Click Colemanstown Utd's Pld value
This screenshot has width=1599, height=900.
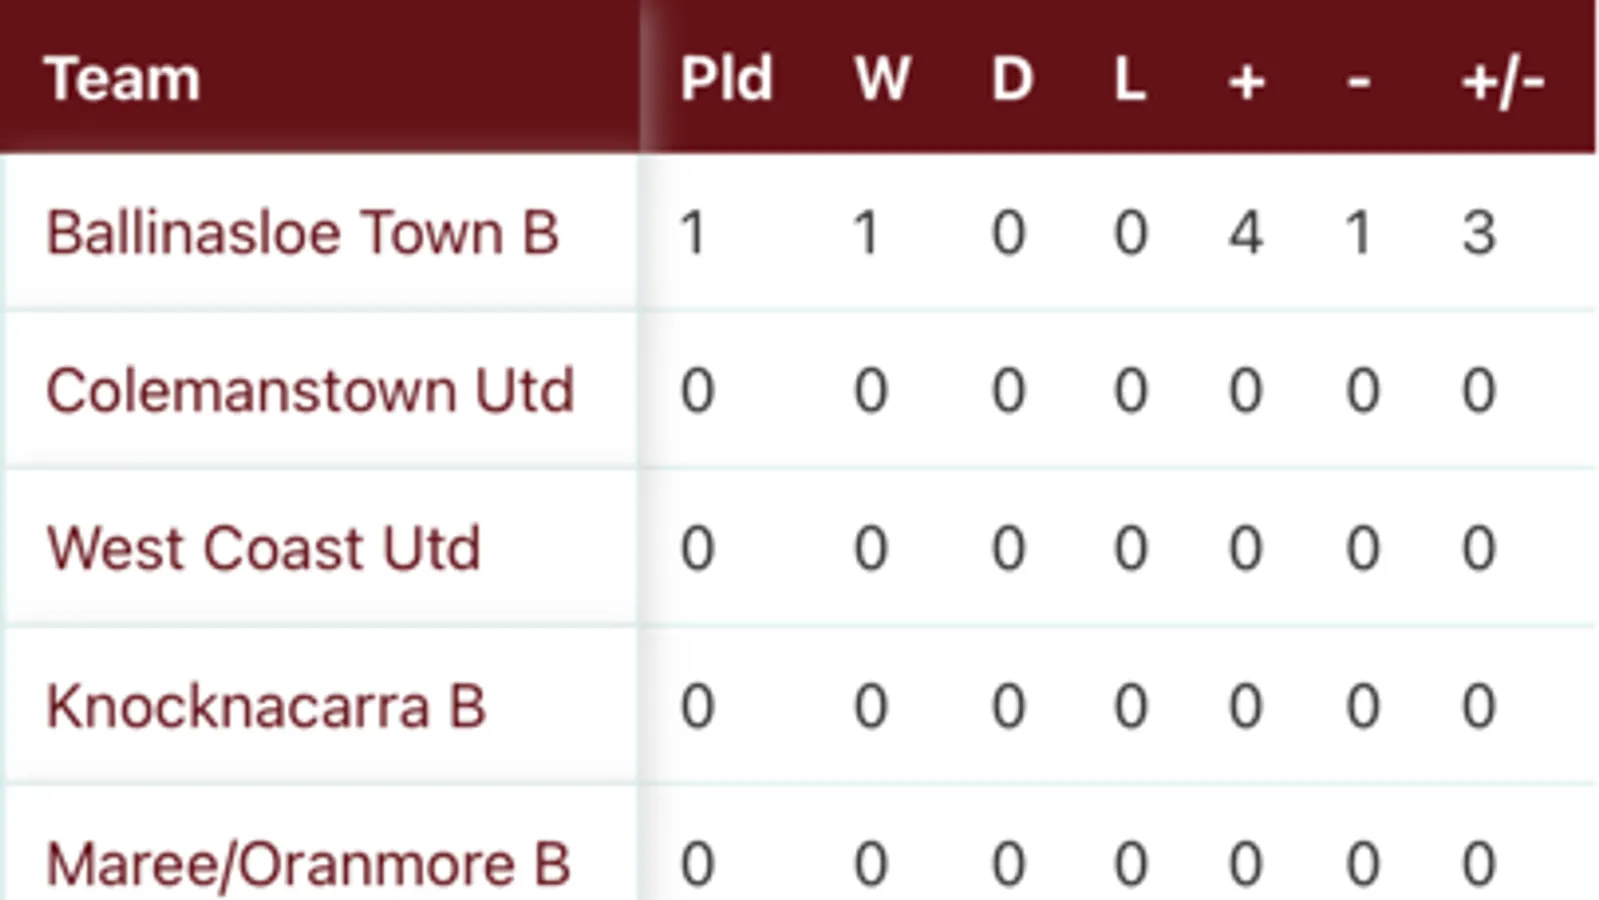coord(697,390)
